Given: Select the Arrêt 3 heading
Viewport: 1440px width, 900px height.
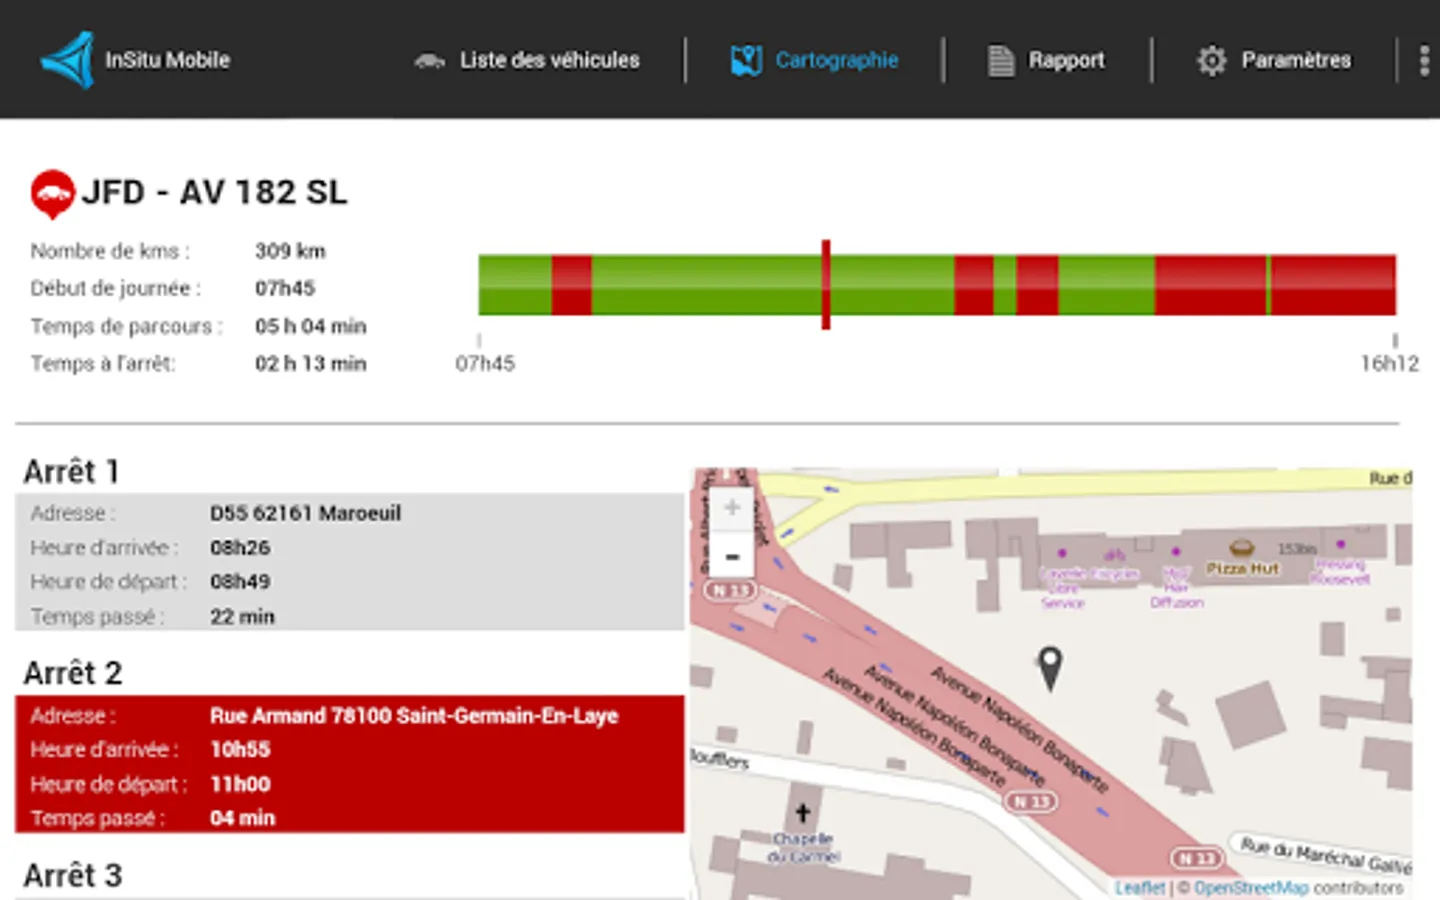Looking at the screenshot, I should [73, 876].
